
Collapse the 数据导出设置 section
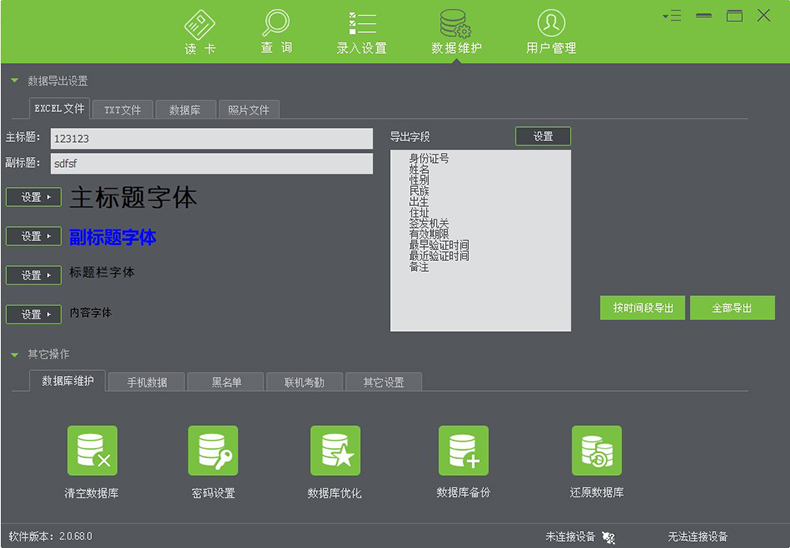pos(14,81)
